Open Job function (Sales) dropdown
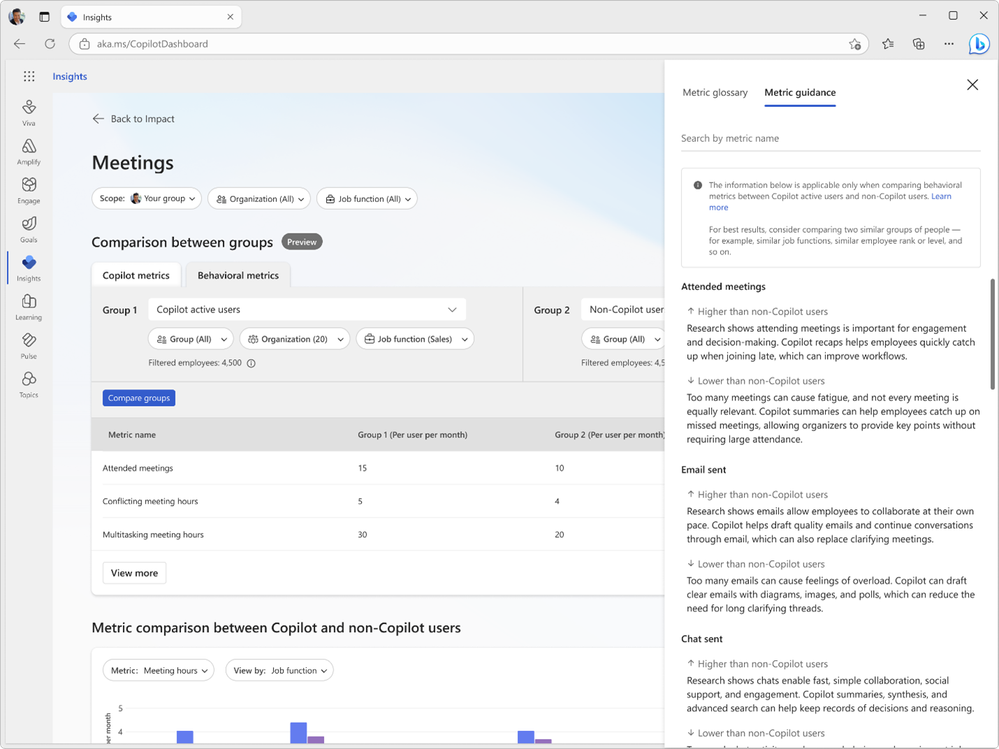Viewport: 999px width, 749px height. tap(415, 339)
